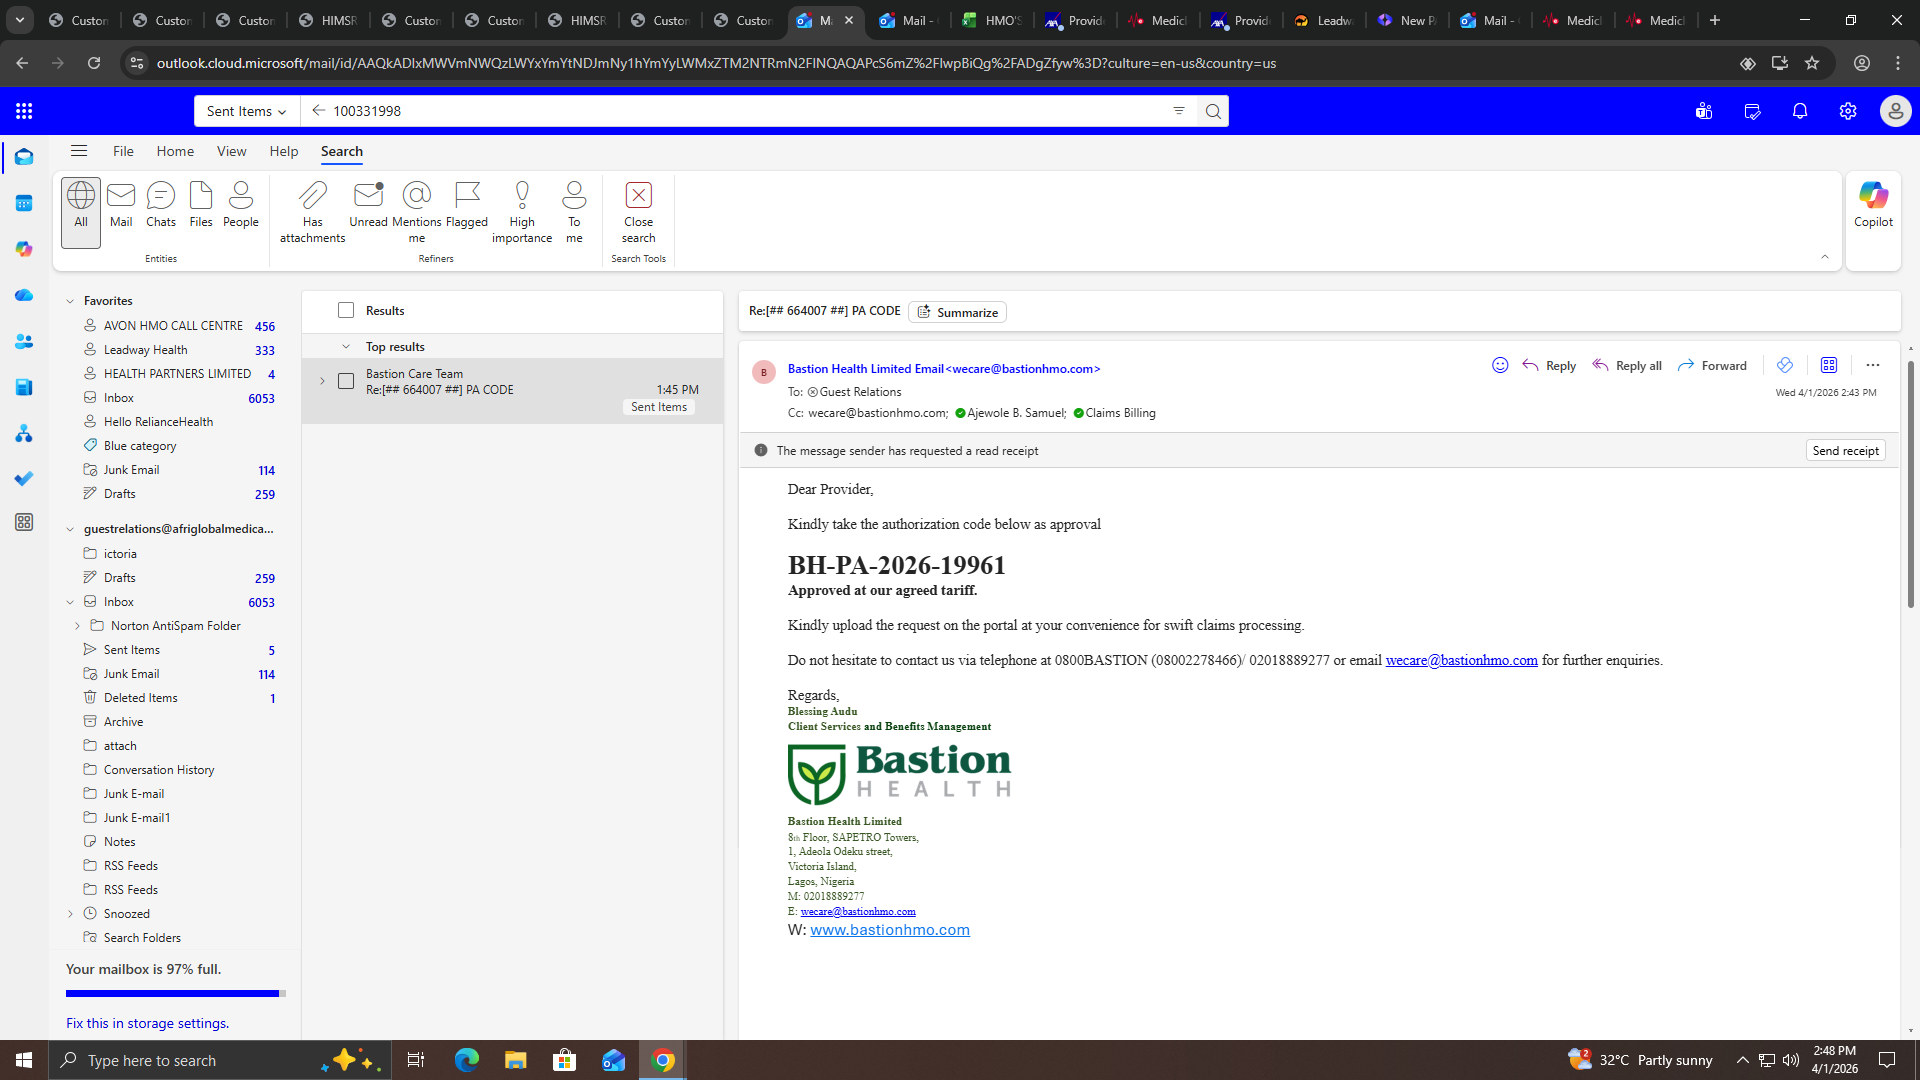Click the Has attachments filter icon
Screen dimensions: 1920x1080
312,195
